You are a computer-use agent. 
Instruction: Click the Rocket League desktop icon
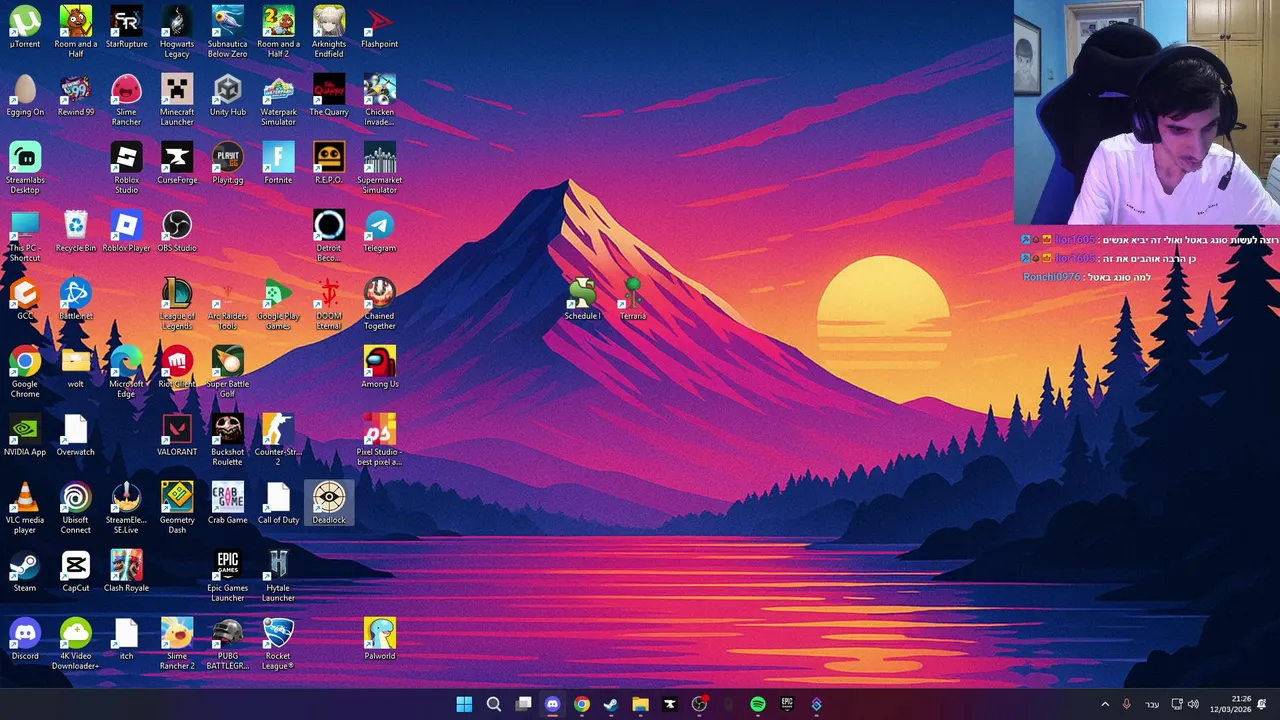(x=278, y=644)
